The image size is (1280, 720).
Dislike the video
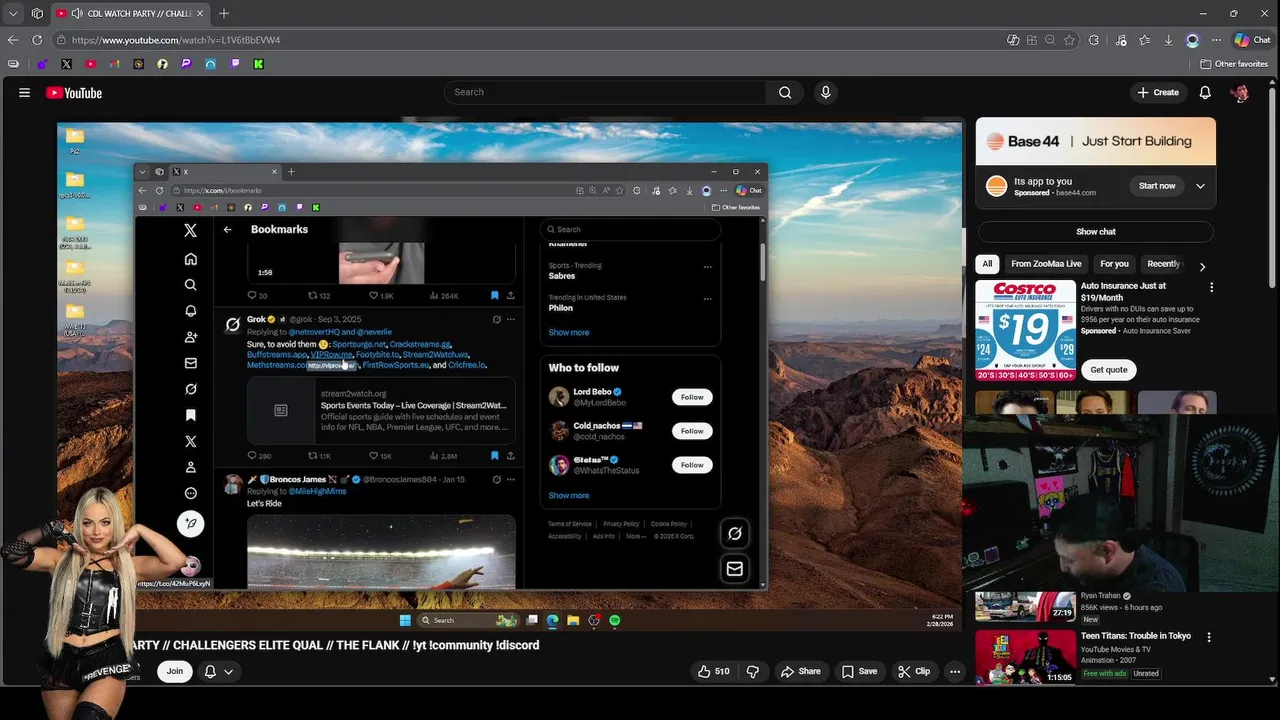(753, 671)
